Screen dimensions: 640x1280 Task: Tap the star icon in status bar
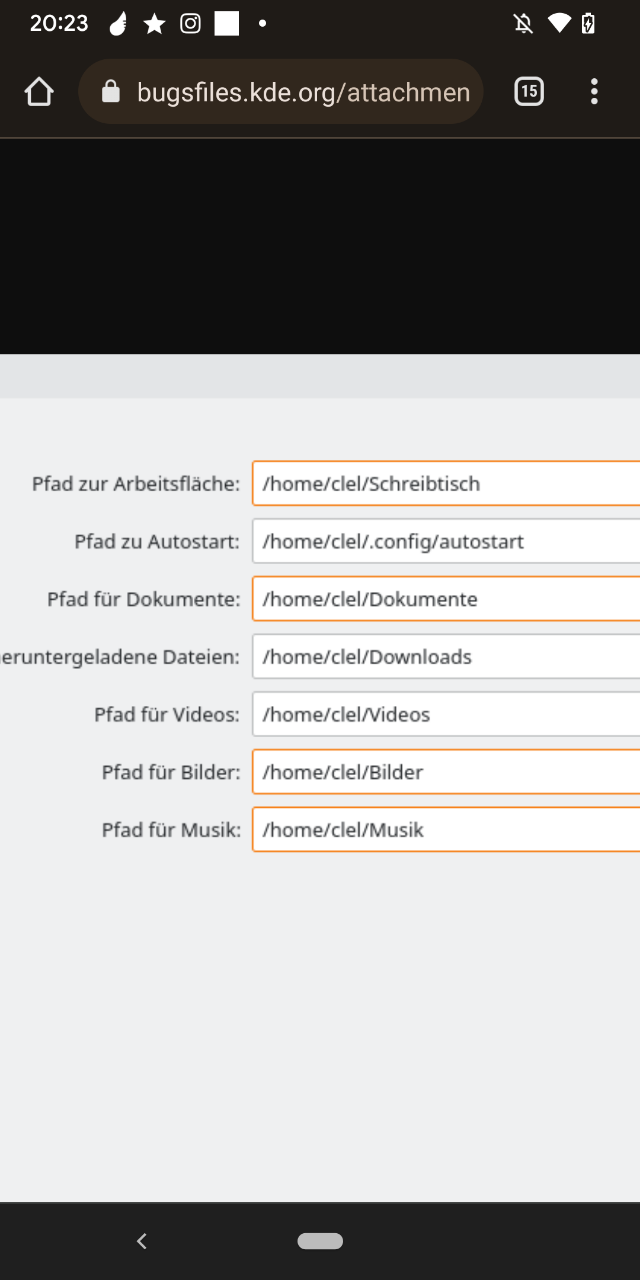pyautogui.click(x=154, y=24)
